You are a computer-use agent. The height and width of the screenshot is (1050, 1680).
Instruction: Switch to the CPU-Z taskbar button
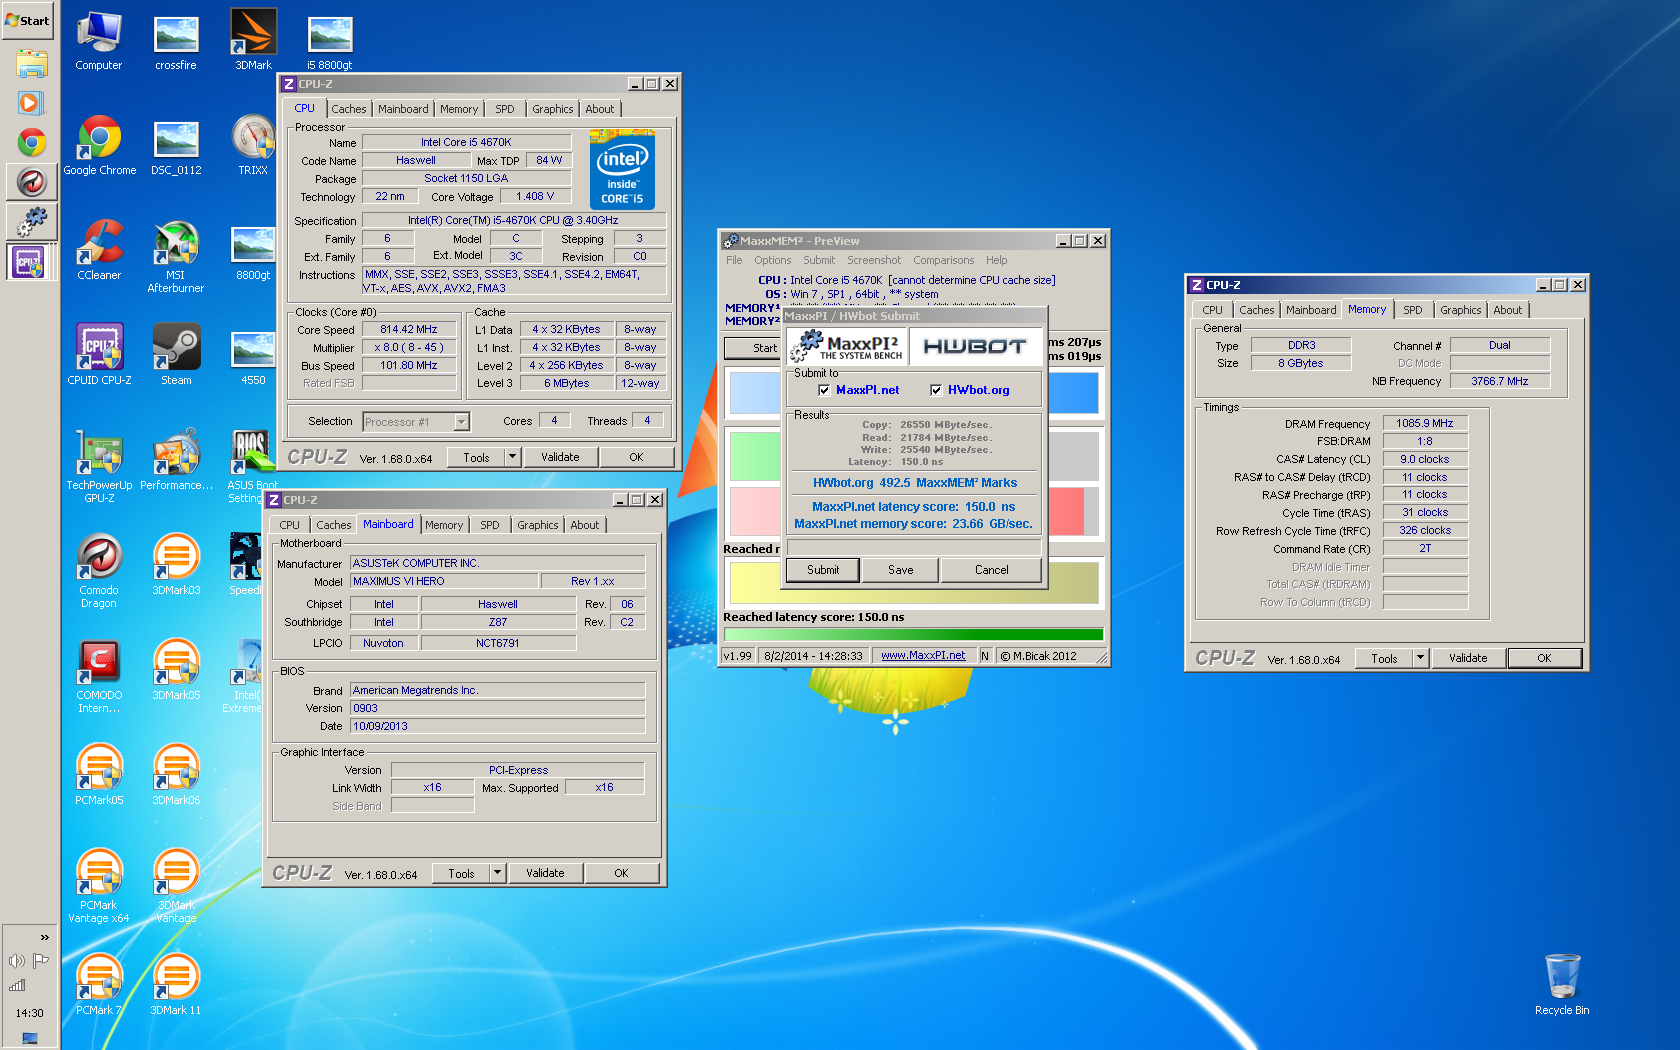coord(31,262)
